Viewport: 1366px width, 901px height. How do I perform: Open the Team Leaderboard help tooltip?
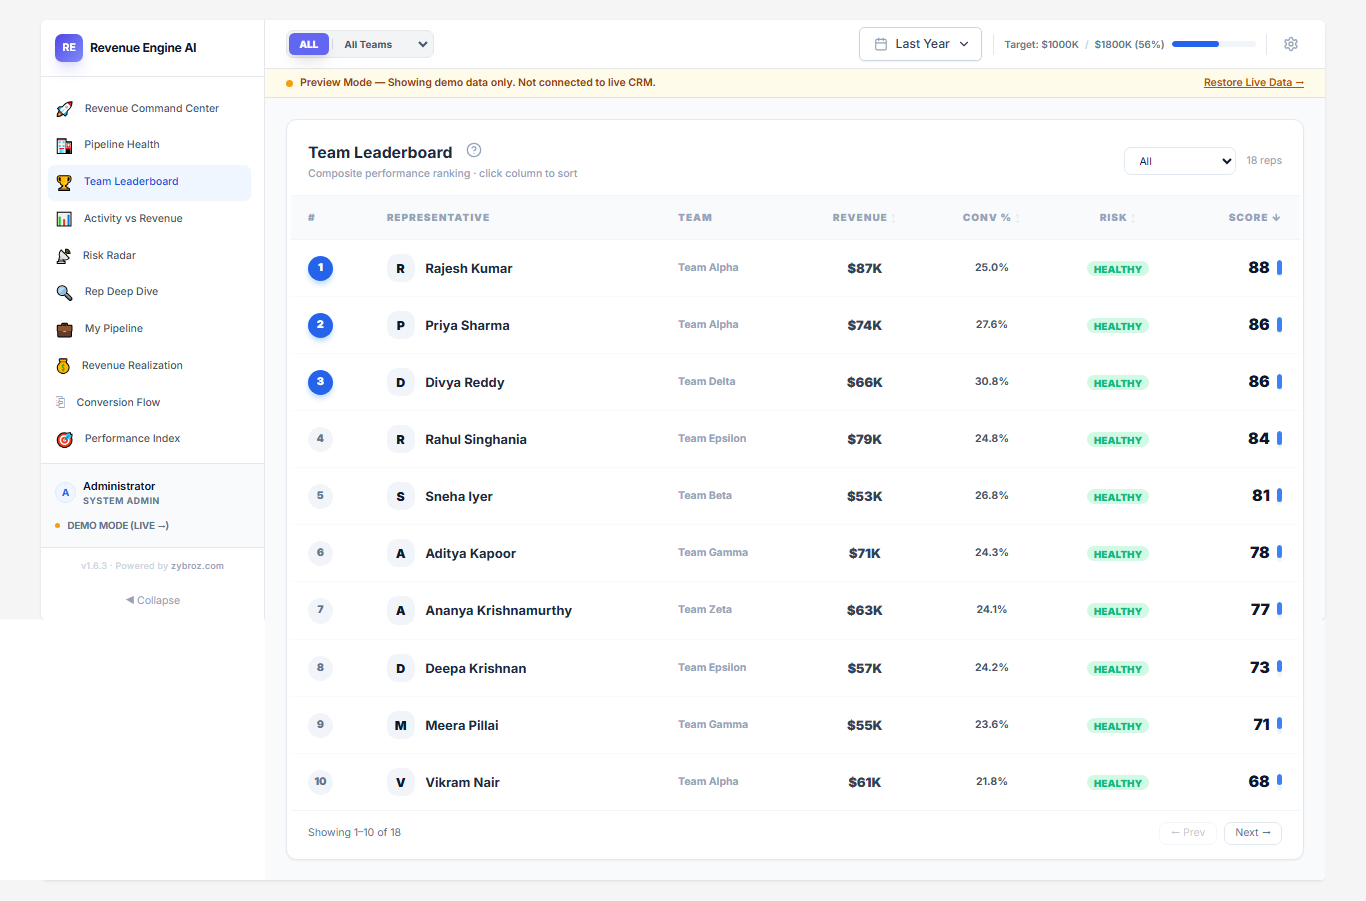(473, 149)
